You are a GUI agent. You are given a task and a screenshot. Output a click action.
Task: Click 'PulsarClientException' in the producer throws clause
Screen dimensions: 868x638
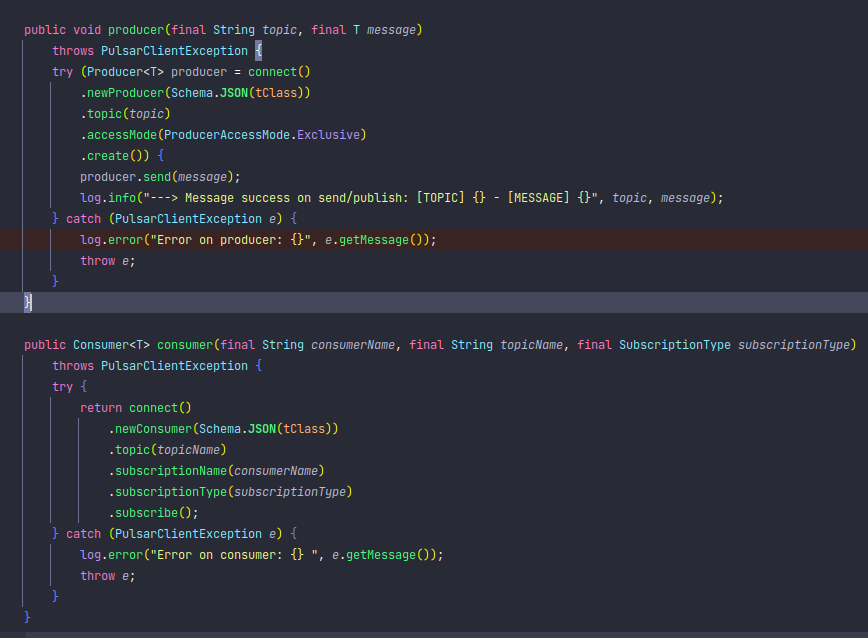174,51
